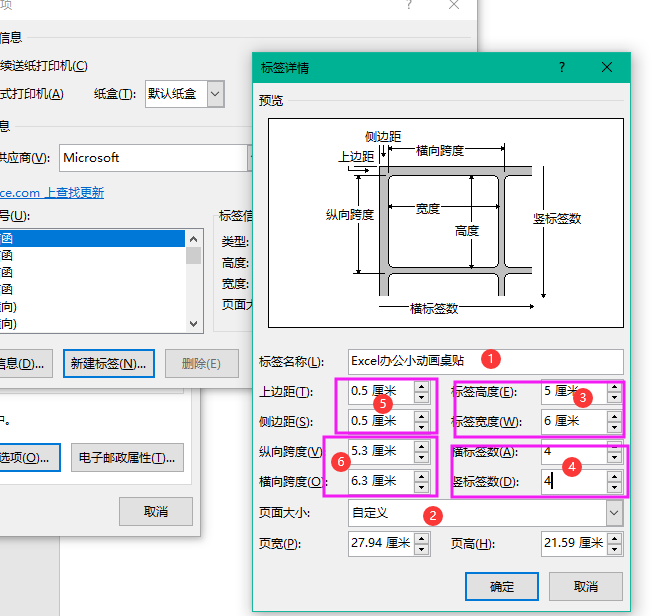Viewport: 657px width, 616px height.
Task: Click the 纵向跨度 value field
Action: (x=381, y=451)
